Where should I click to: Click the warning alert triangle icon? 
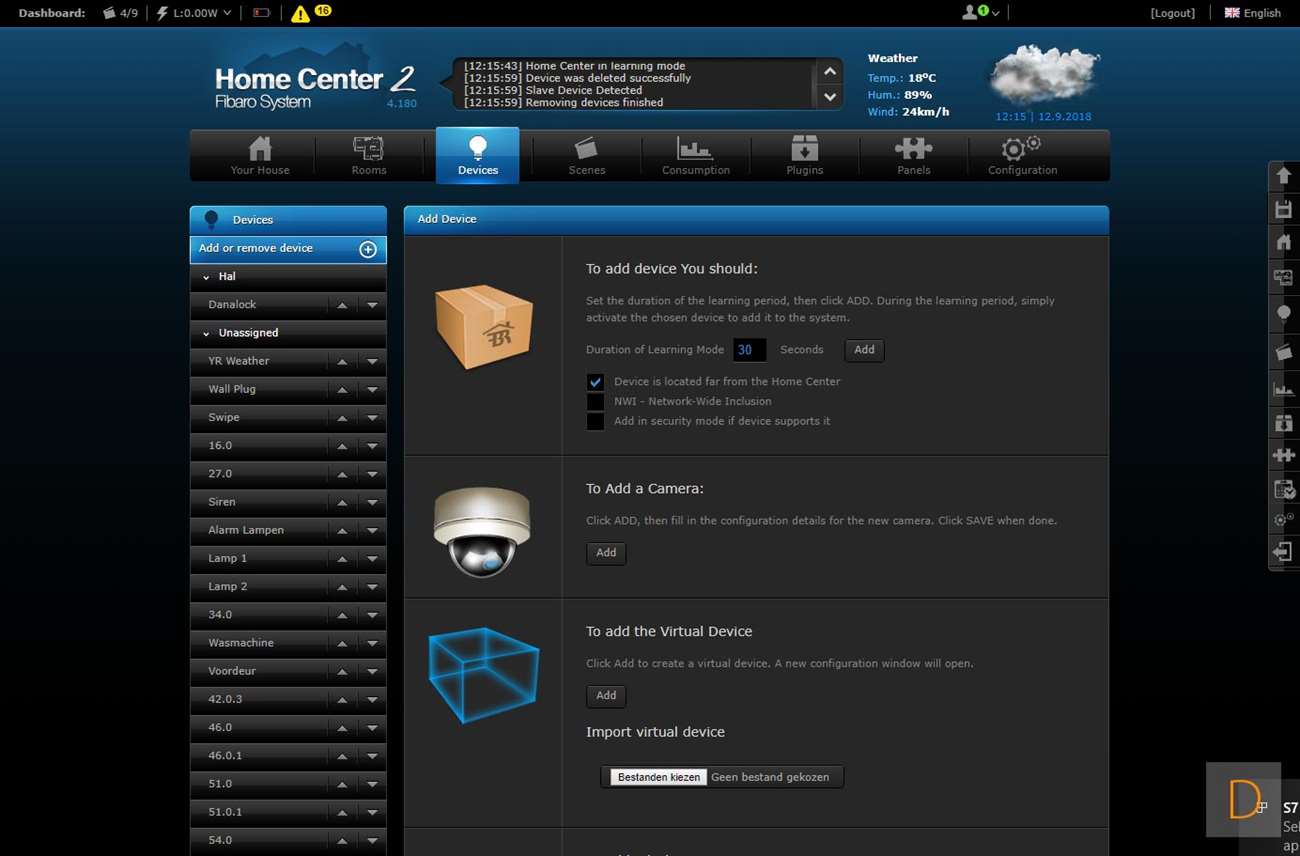[300, 14]
